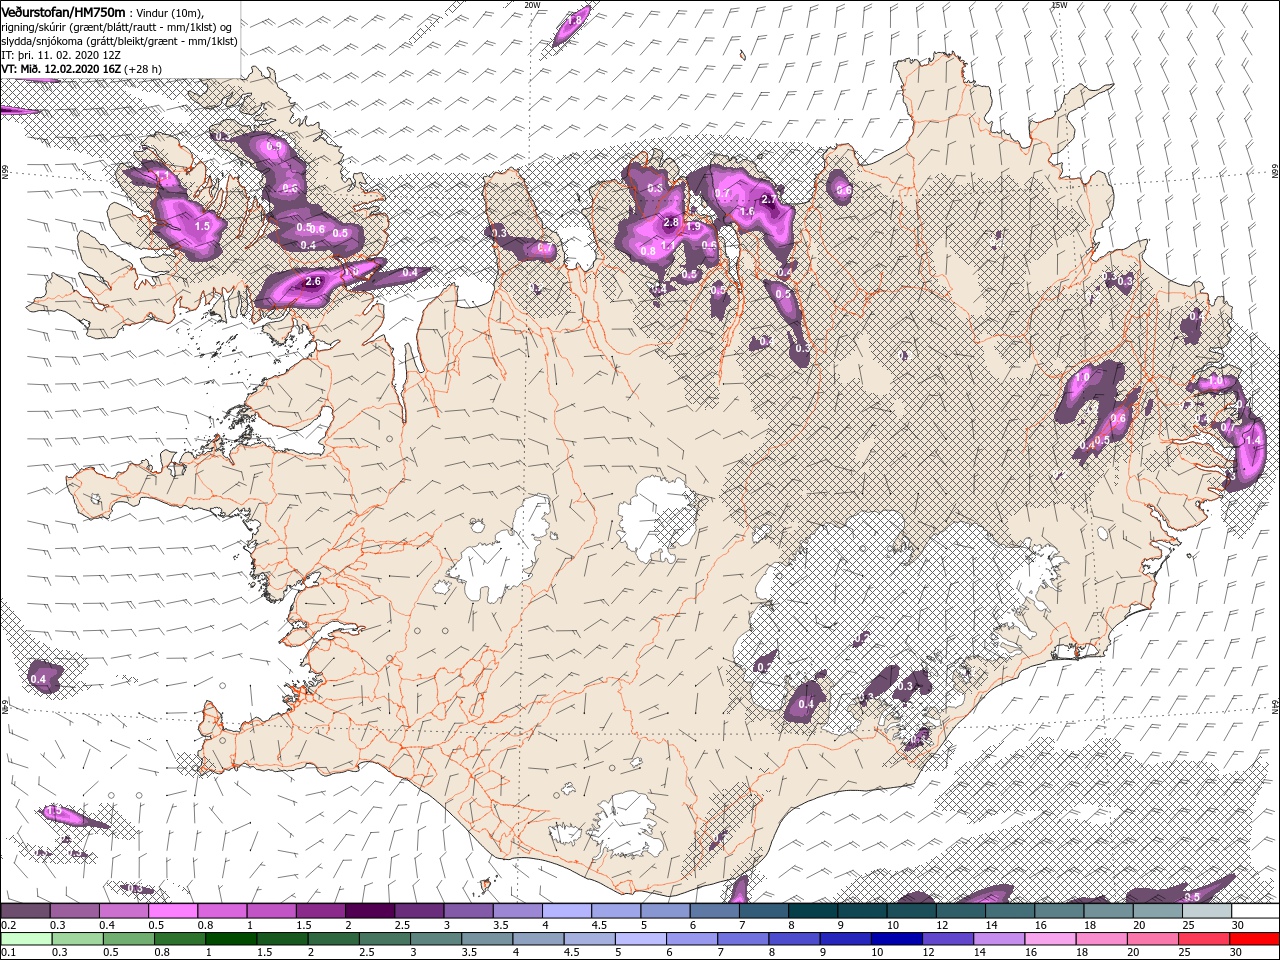Click the 6 slate-blue swatch in purple legend row
Viewport: 1280px width, 960px height.
[713, 911]
